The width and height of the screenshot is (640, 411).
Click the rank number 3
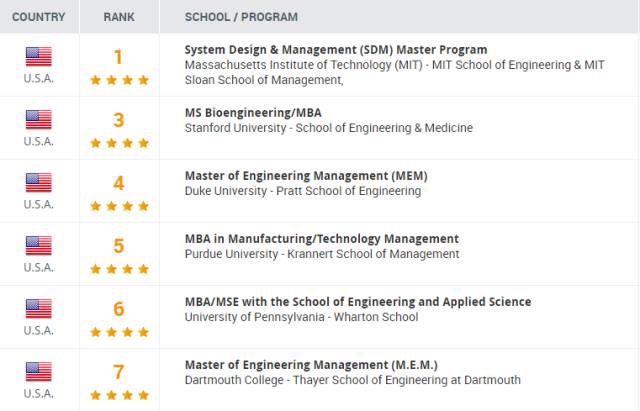click(x=119, y=120)
